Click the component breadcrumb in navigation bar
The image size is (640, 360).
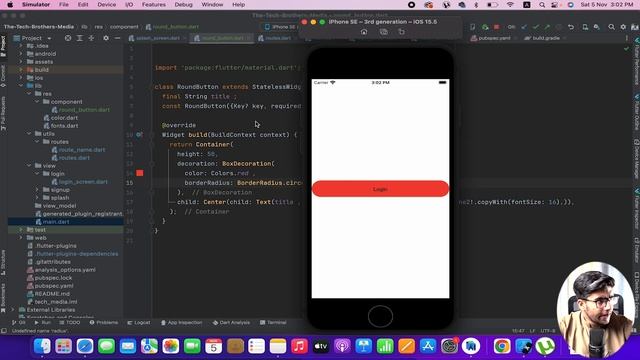tap(124, 27)
